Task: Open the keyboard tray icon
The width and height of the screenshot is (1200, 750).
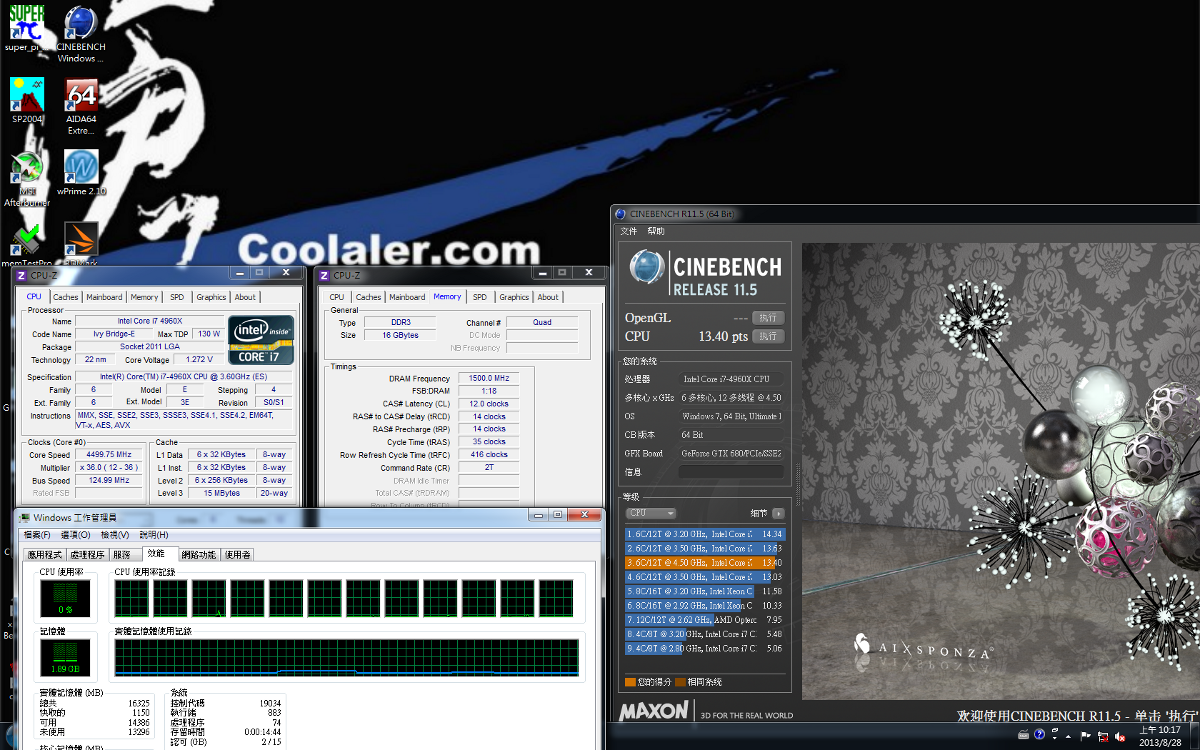Action: point(1021,735)
